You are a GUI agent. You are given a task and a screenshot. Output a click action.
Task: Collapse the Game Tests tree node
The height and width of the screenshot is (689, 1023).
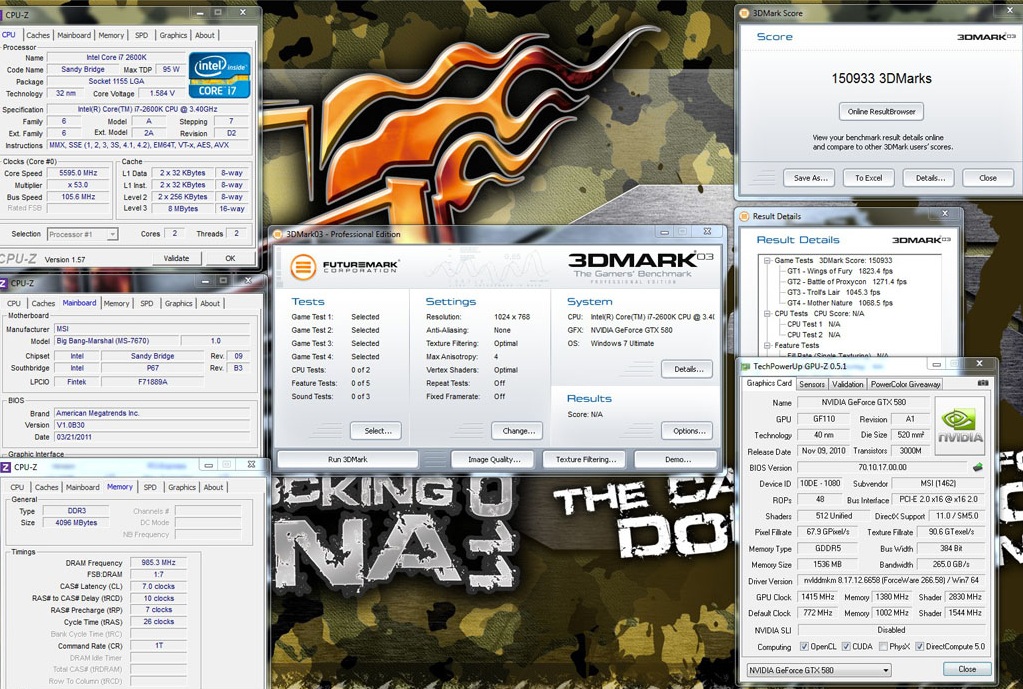pyautogui.click(x=768, y=260)
